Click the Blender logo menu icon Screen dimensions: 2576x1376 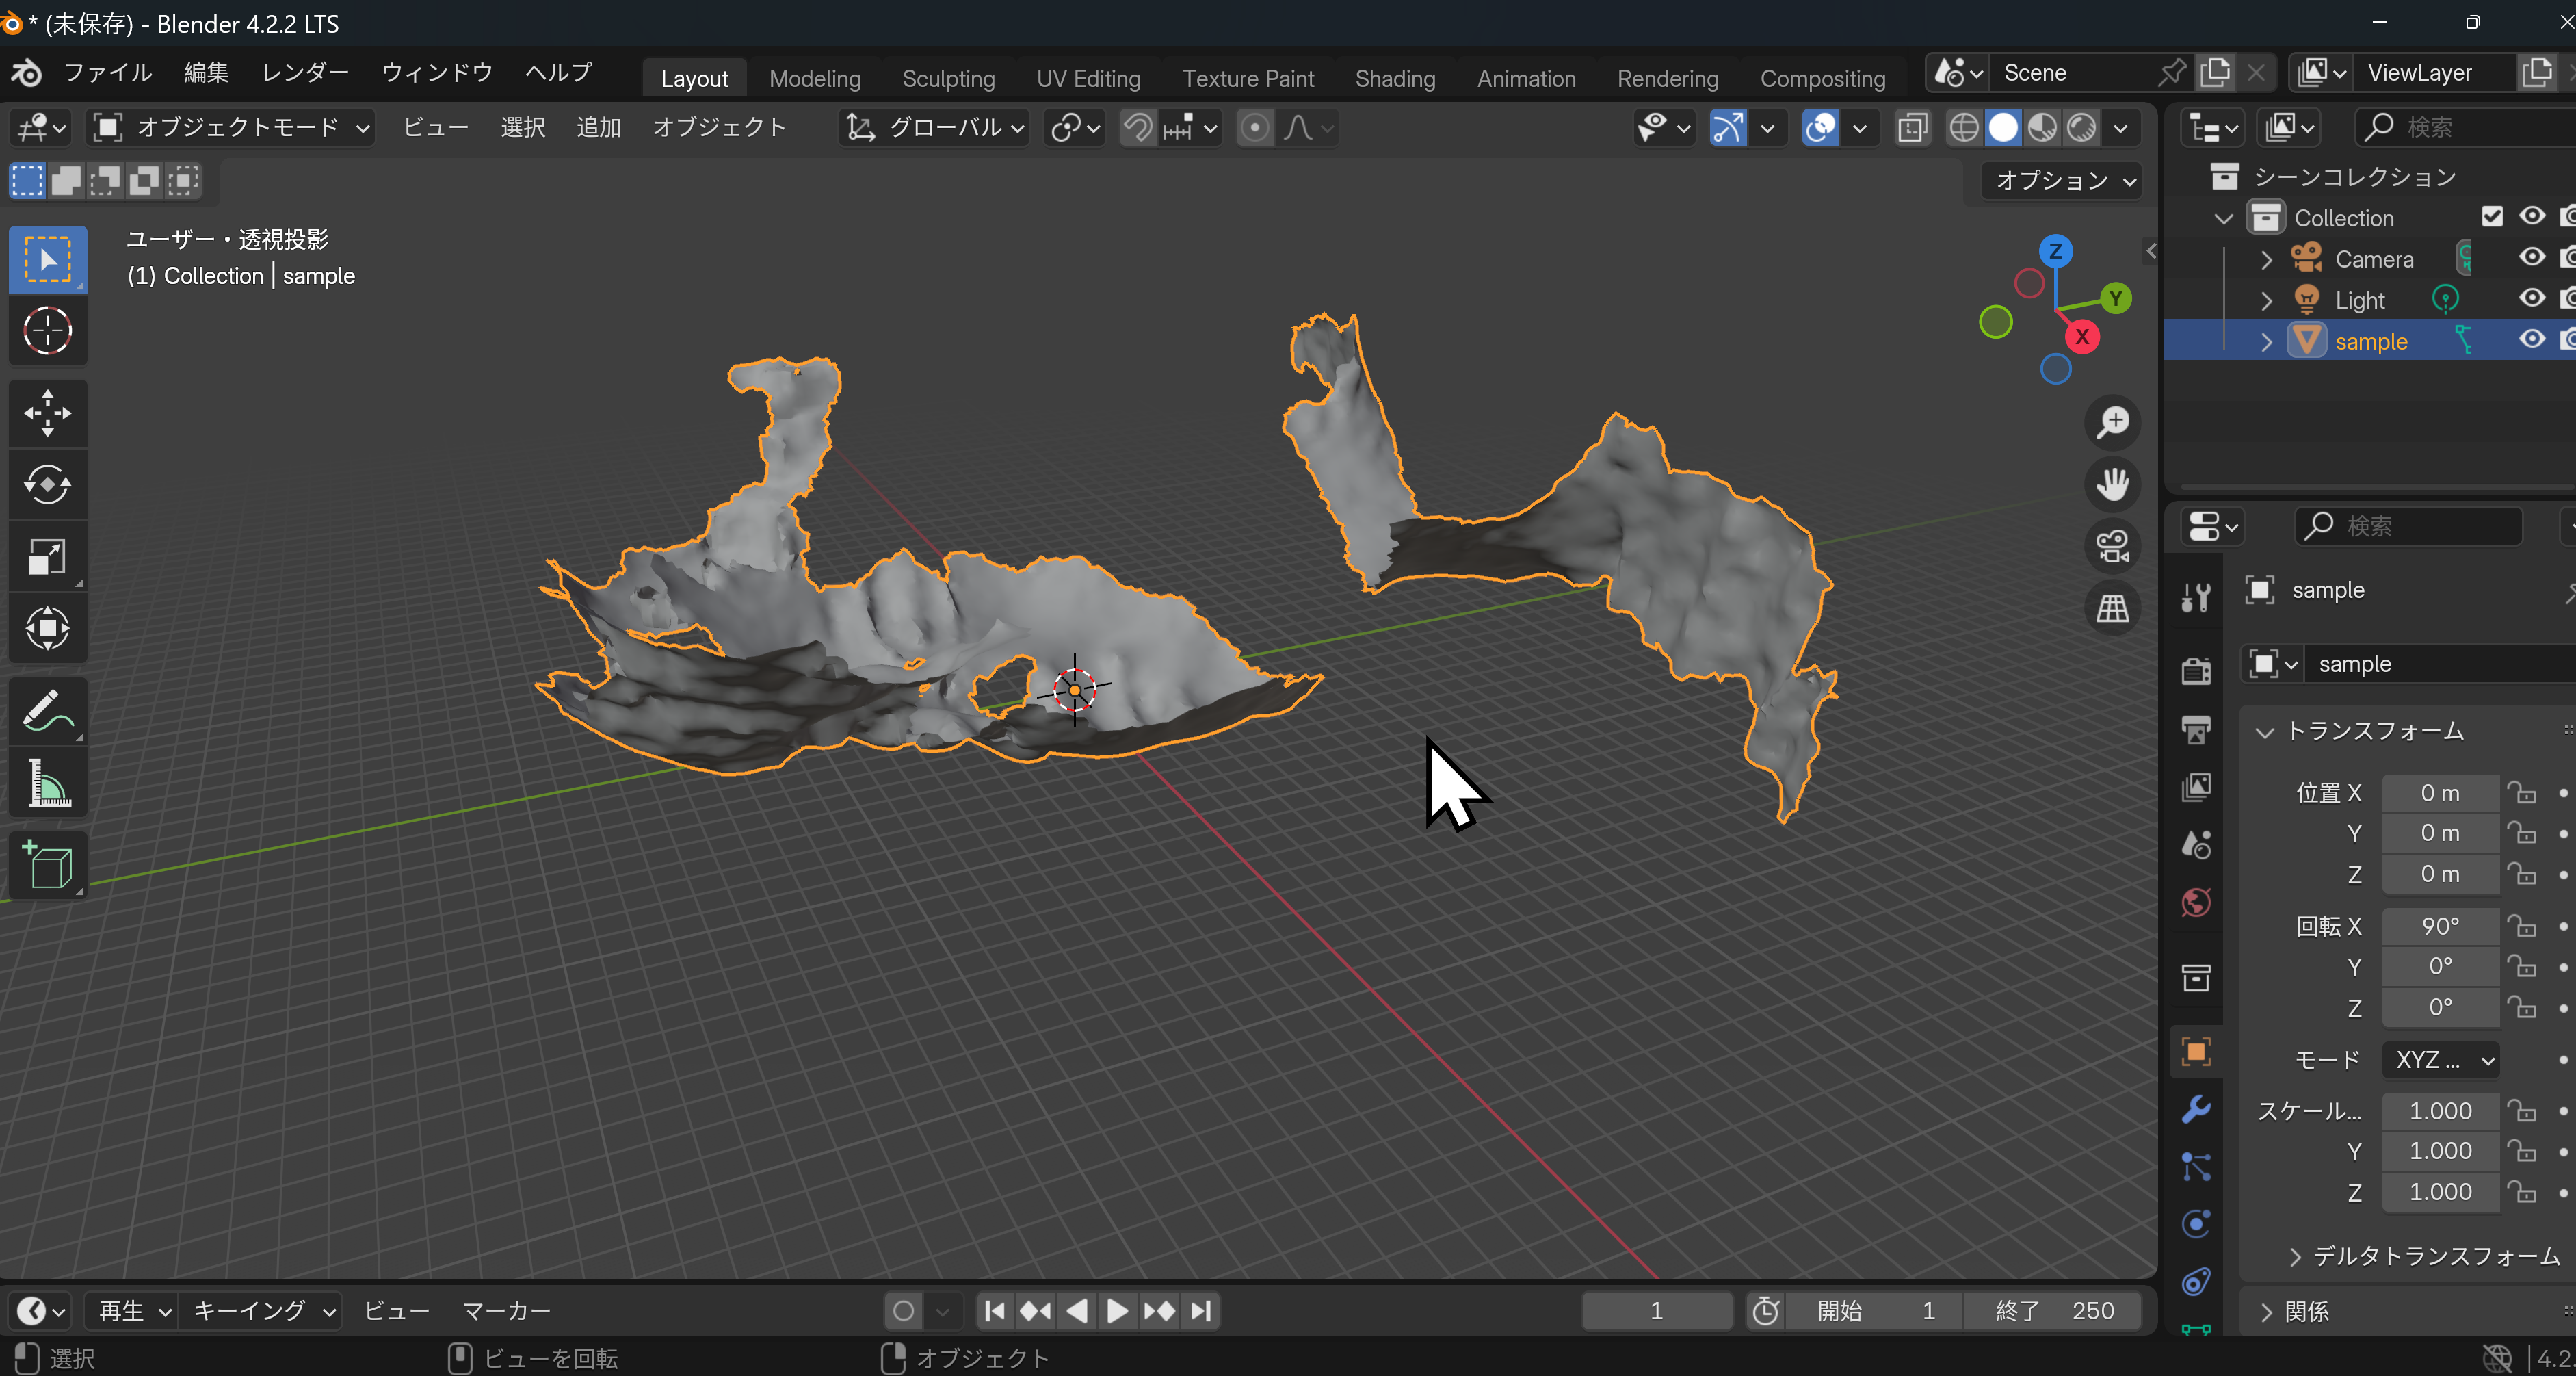26,72
